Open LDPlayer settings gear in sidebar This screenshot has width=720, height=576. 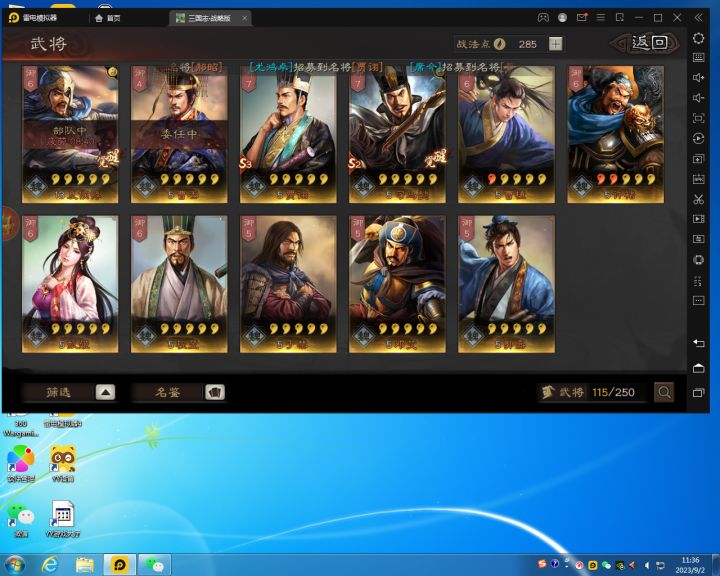coord(698,38)
